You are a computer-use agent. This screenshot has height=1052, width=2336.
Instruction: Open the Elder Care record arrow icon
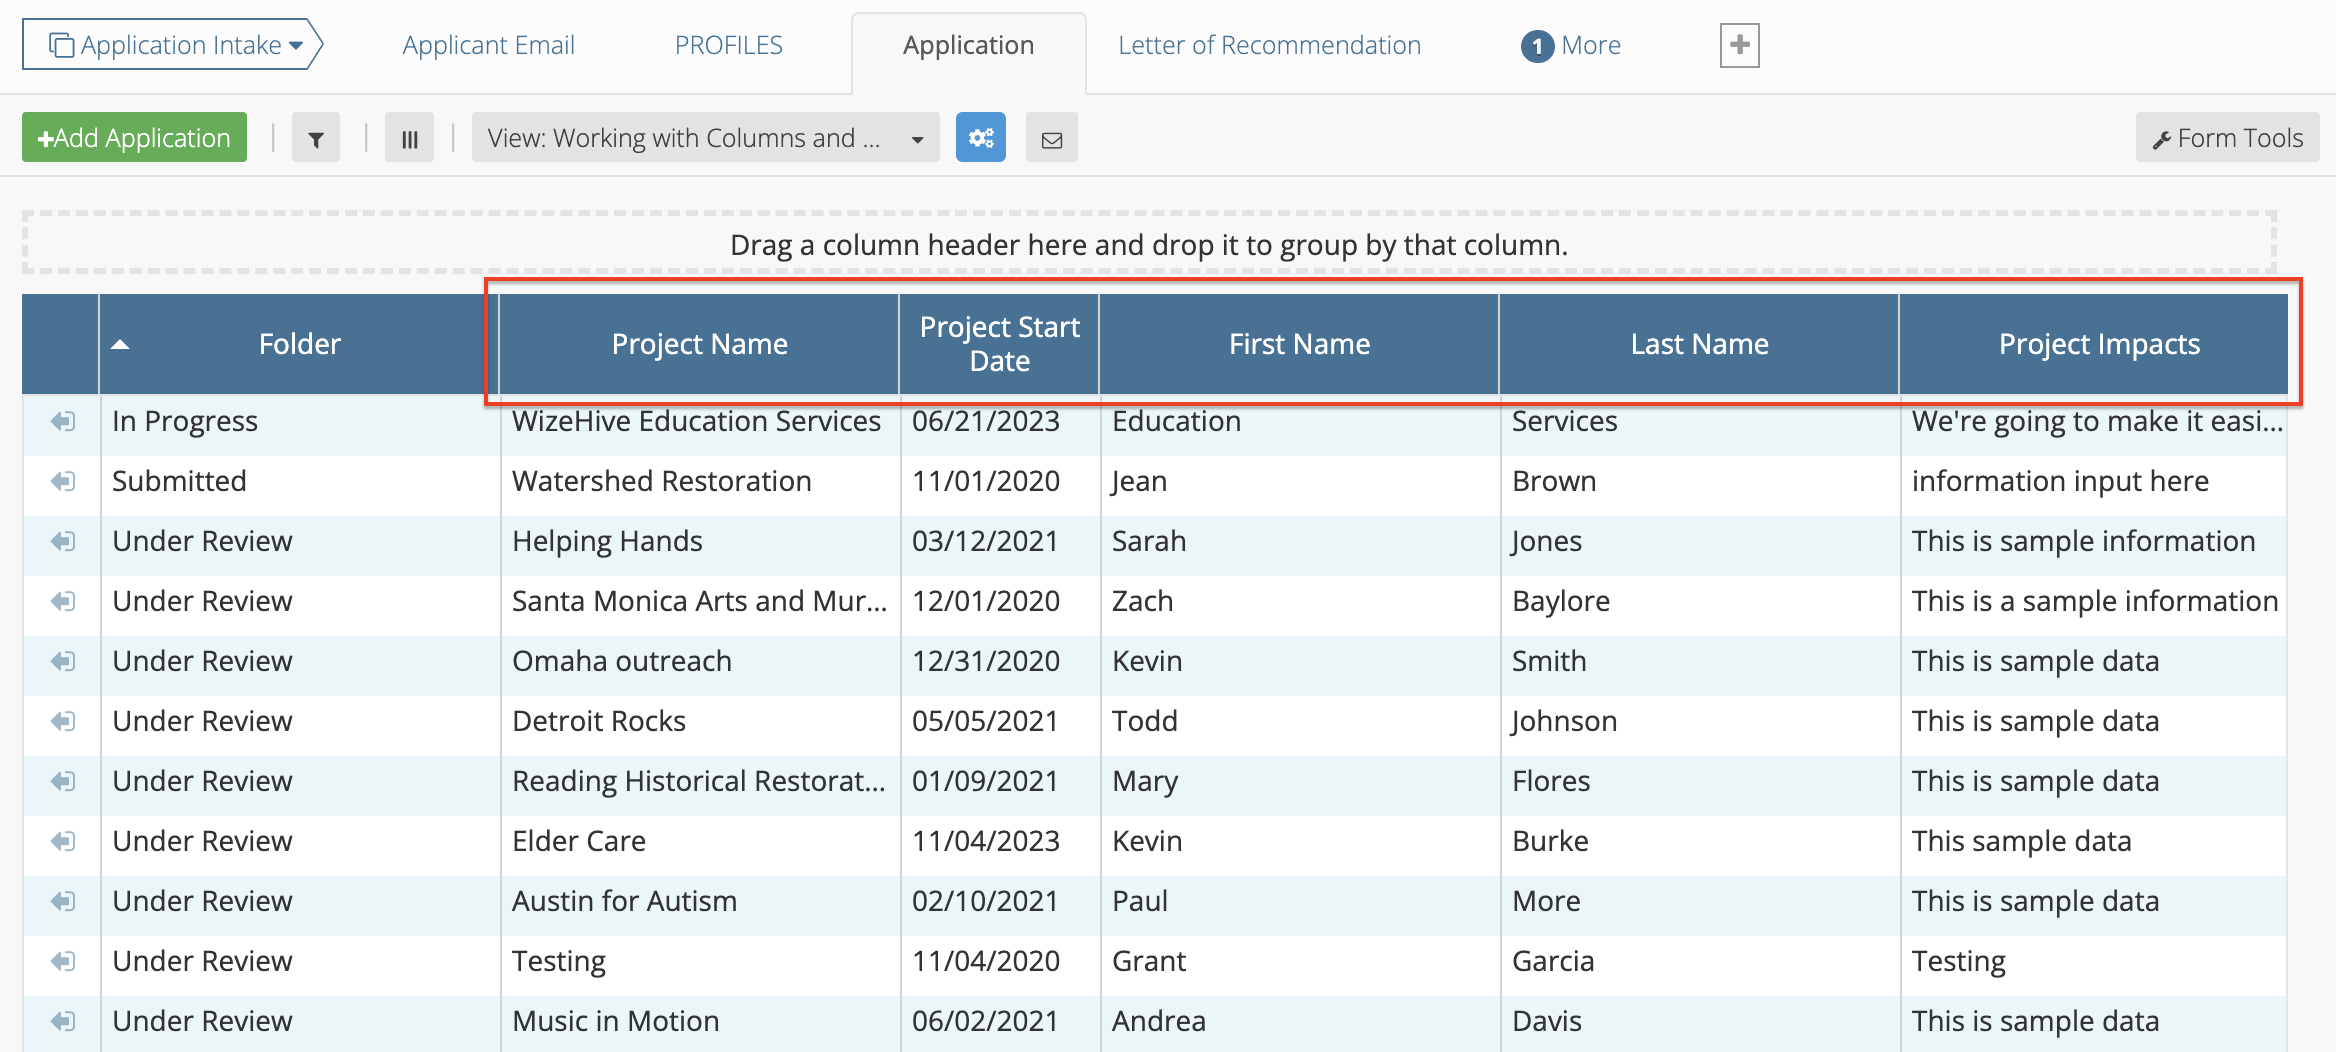click(x=62, y=841)
